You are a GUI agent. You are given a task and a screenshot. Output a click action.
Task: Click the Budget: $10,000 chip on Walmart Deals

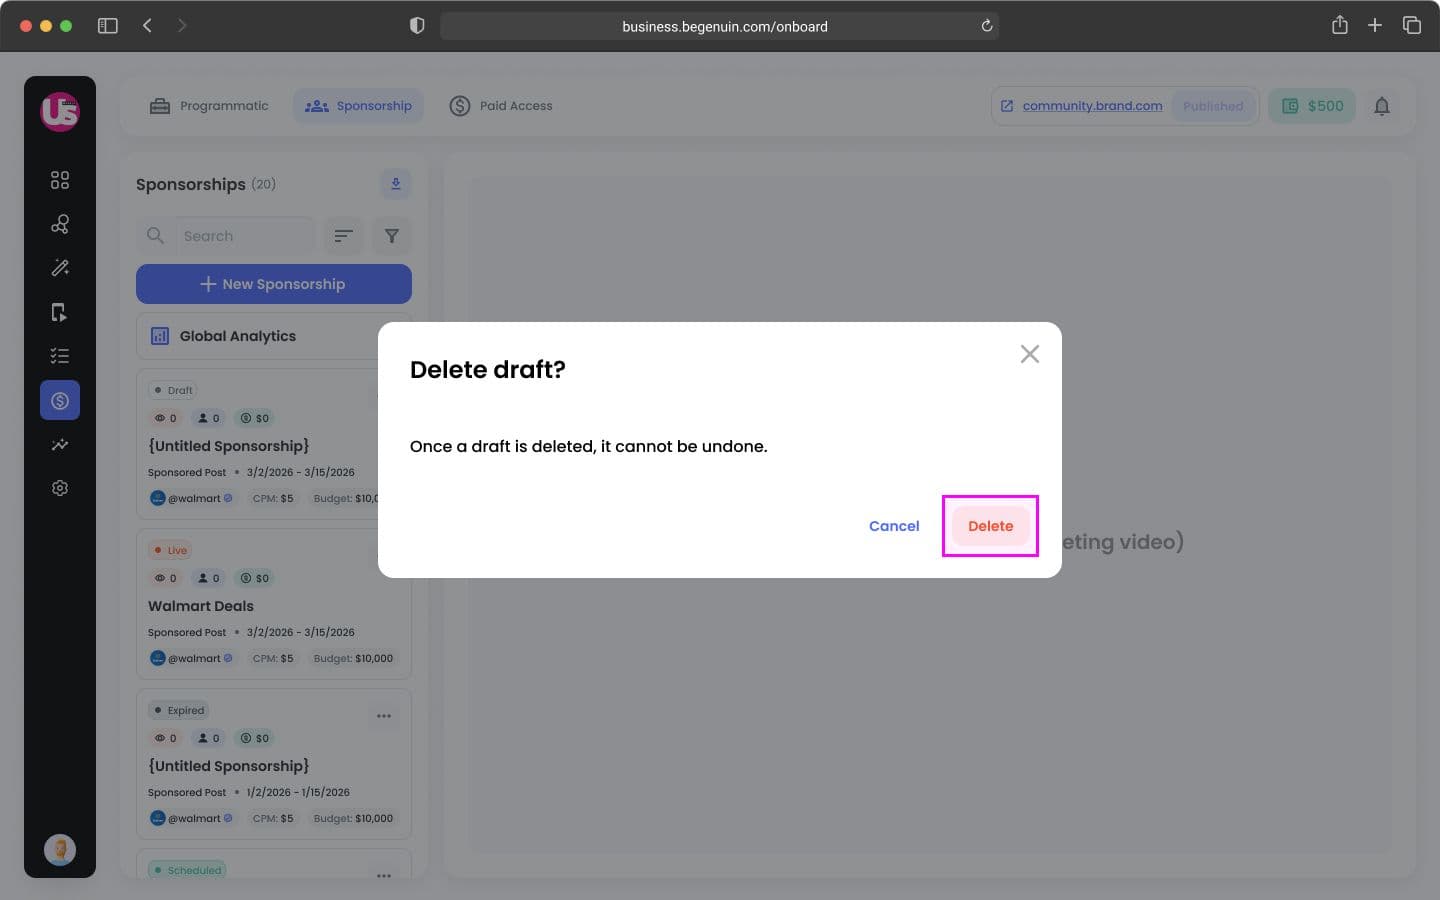(x=353, y=658)
